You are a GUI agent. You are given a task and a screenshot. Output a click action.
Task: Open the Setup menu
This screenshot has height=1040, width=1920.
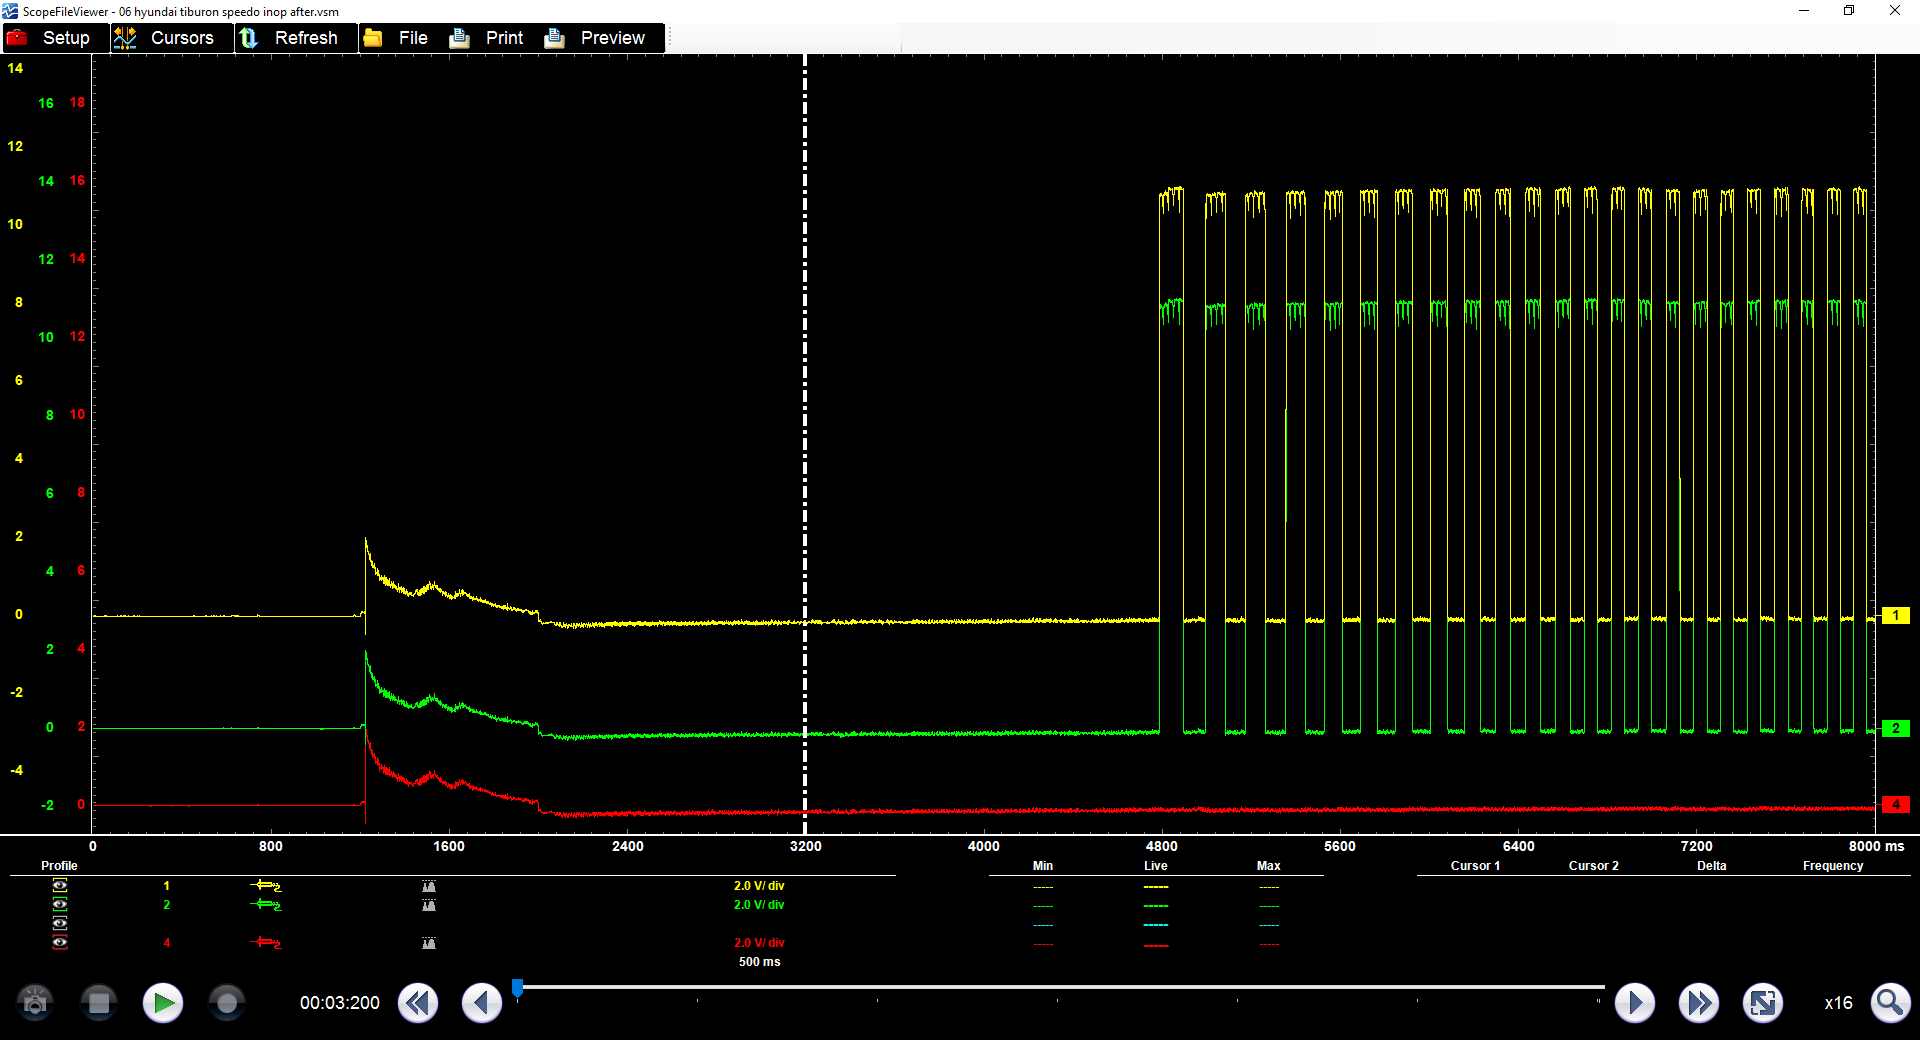pyautogui.click(x=56, y=38)
